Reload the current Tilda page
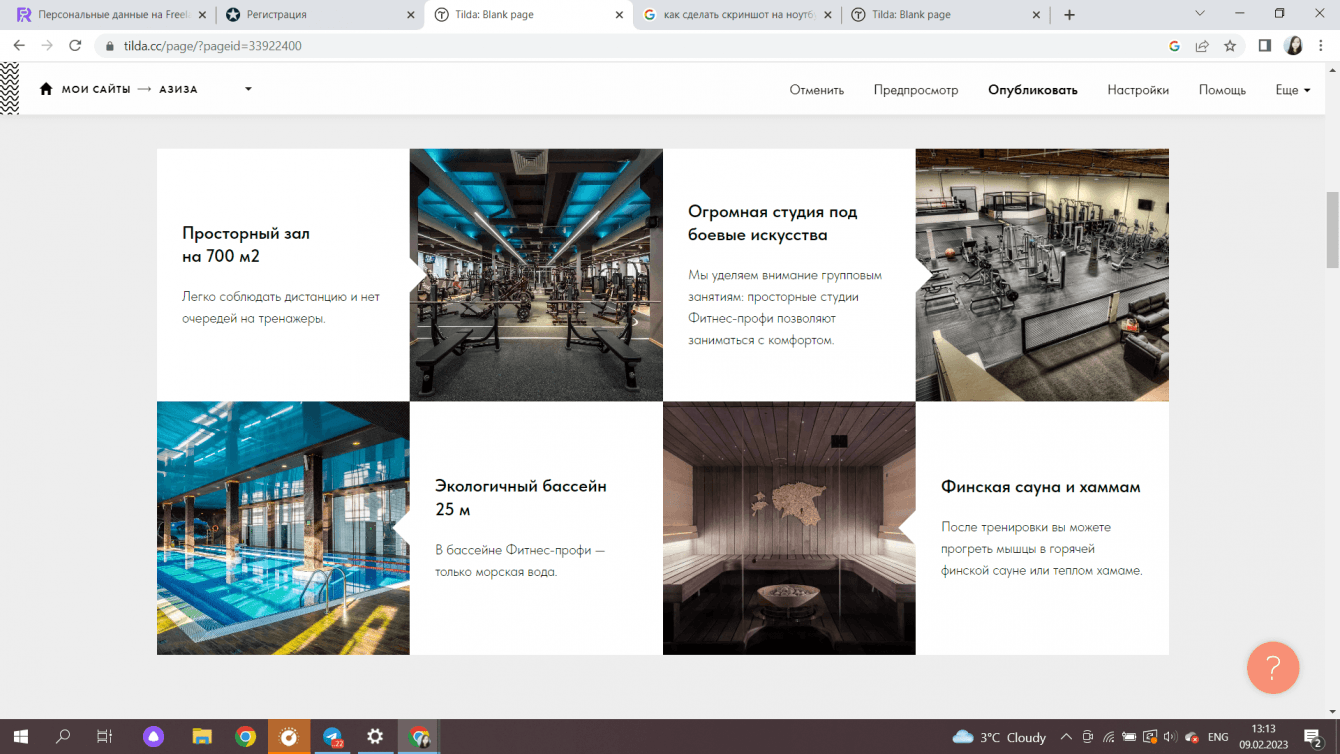1340x754 pixels. point(75,46)
